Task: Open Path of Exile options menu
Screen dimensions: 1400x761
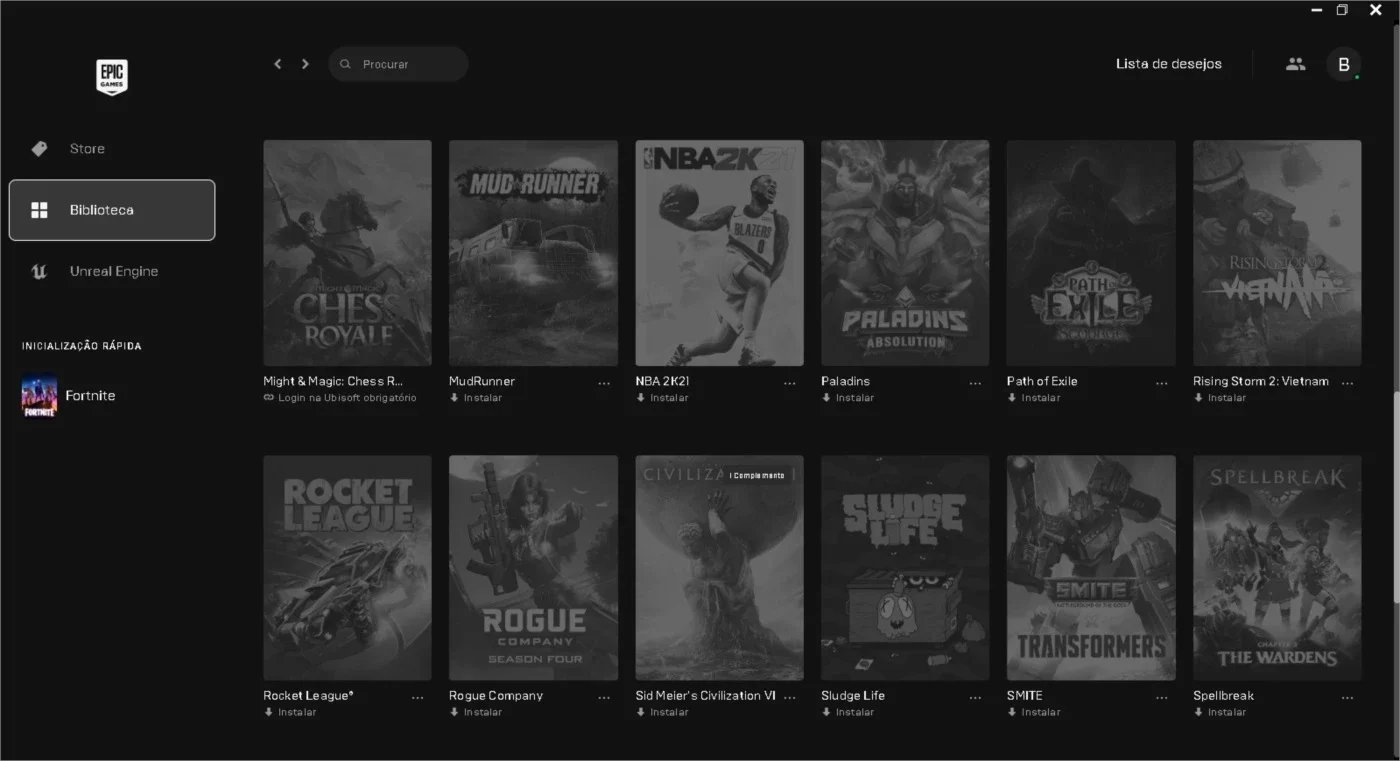Action: (1162, 383)
